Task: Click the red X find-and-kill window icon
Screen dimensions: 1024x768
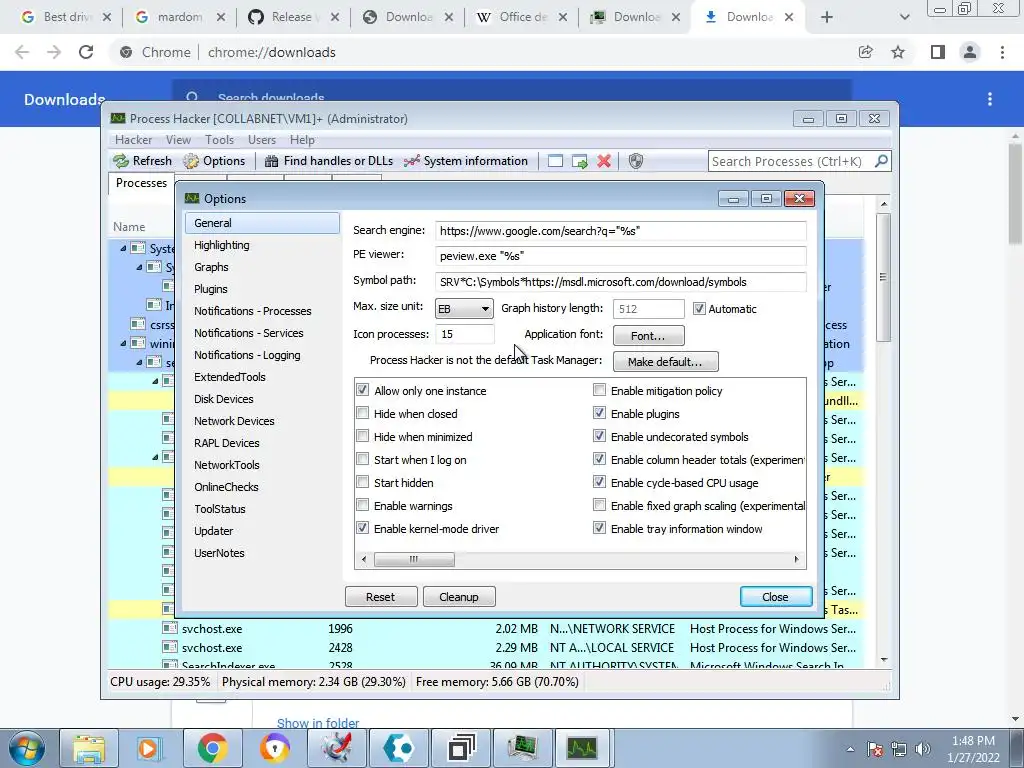Action: coord(604,161)
